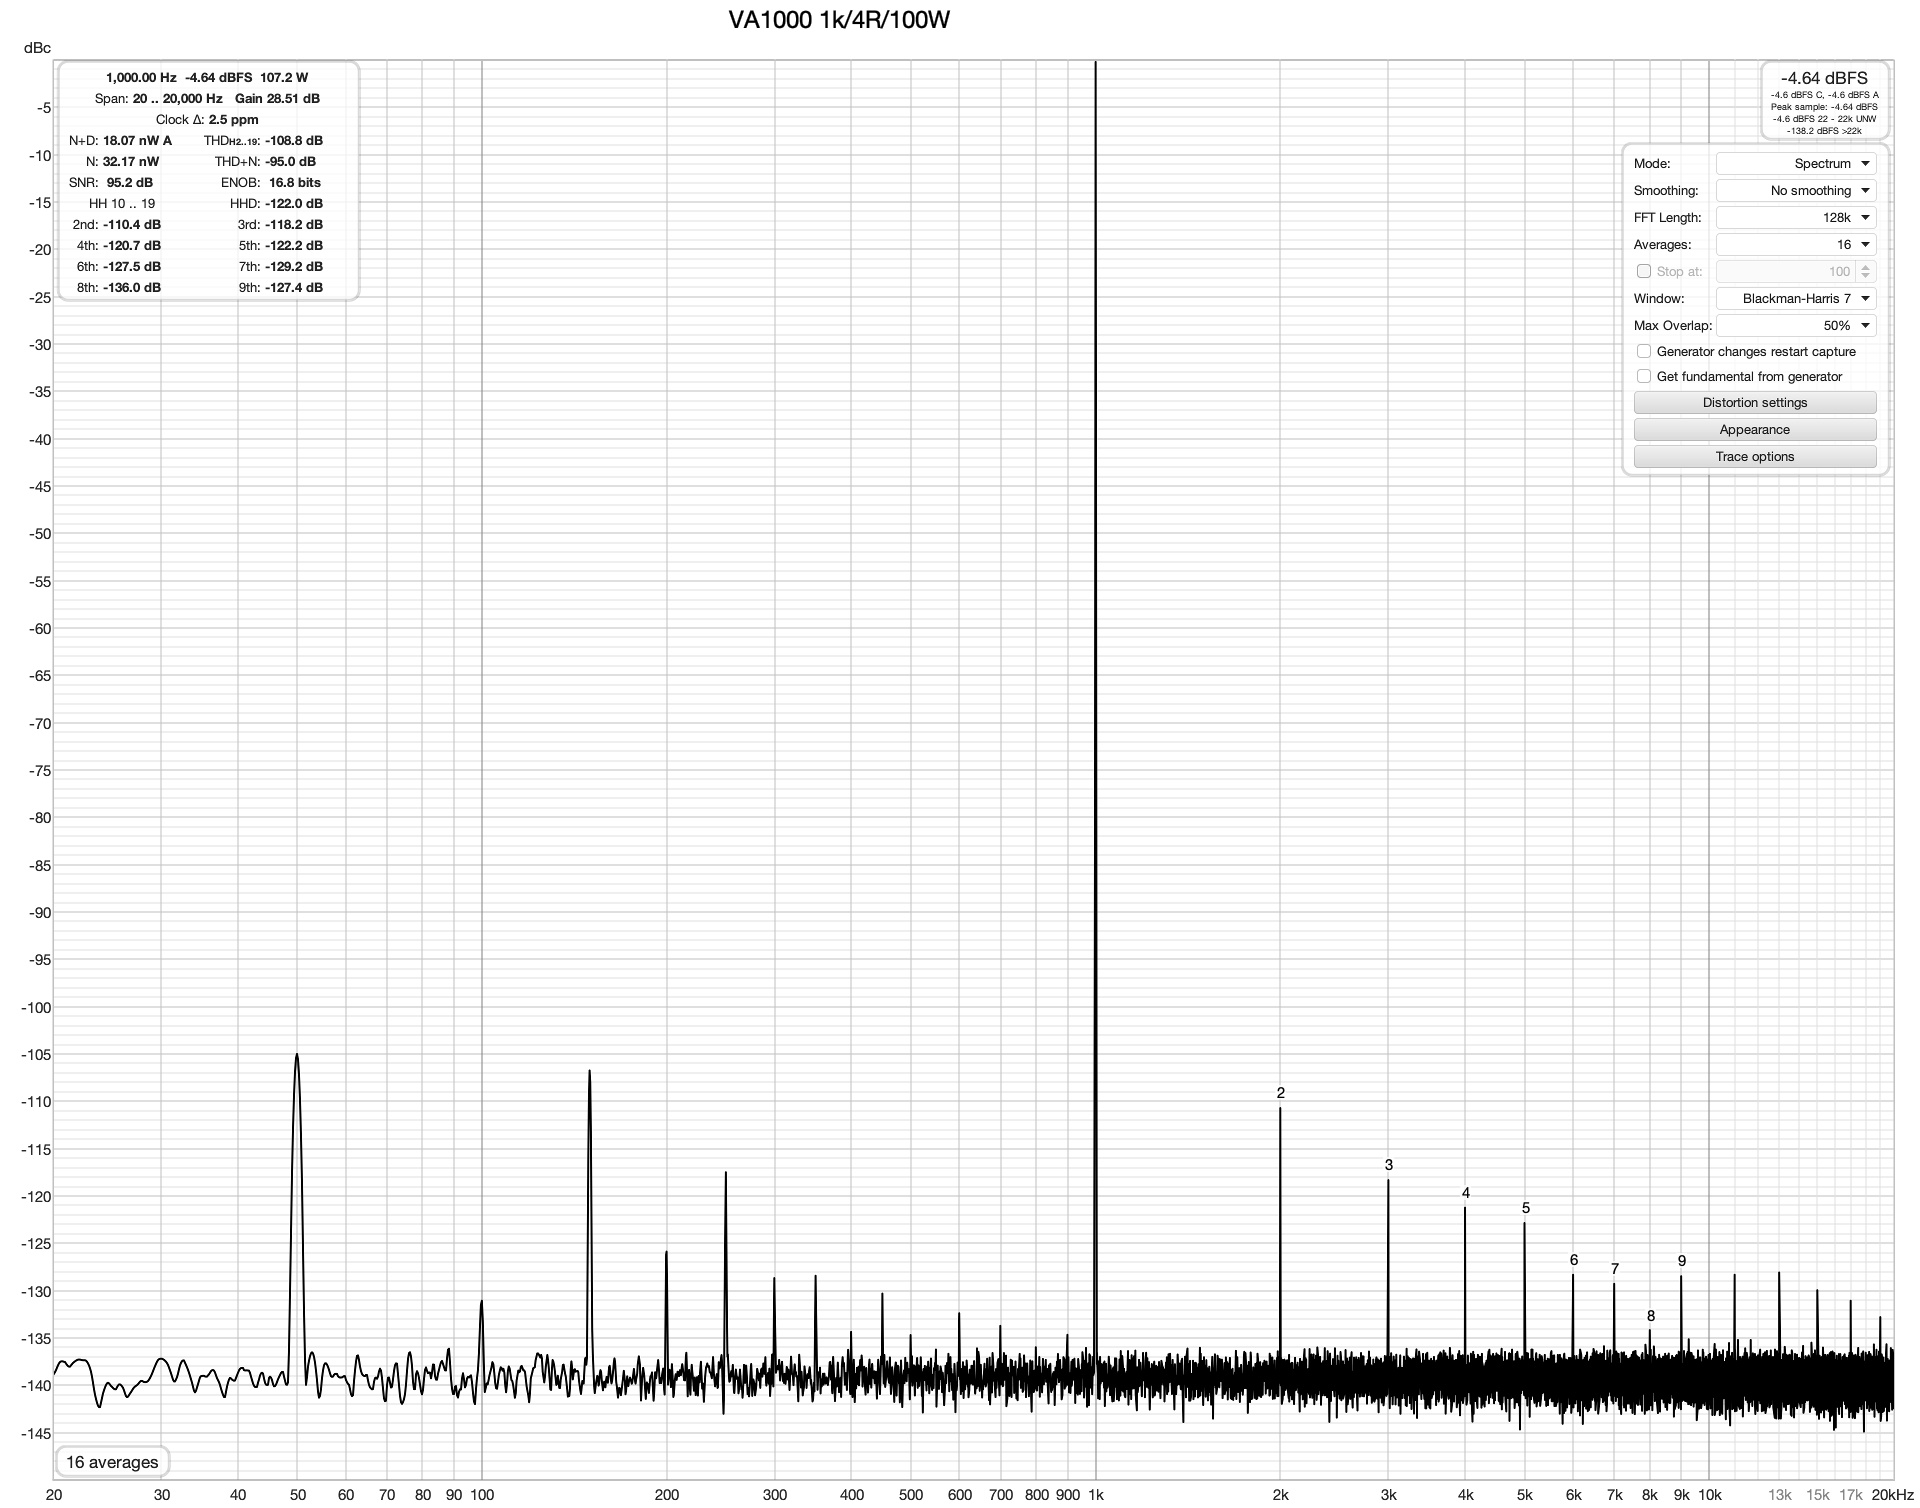Screen dimensions: 1920x1508
Task: Click the 3rd harmonic marker label
Action: (x=1388, y=1165)
